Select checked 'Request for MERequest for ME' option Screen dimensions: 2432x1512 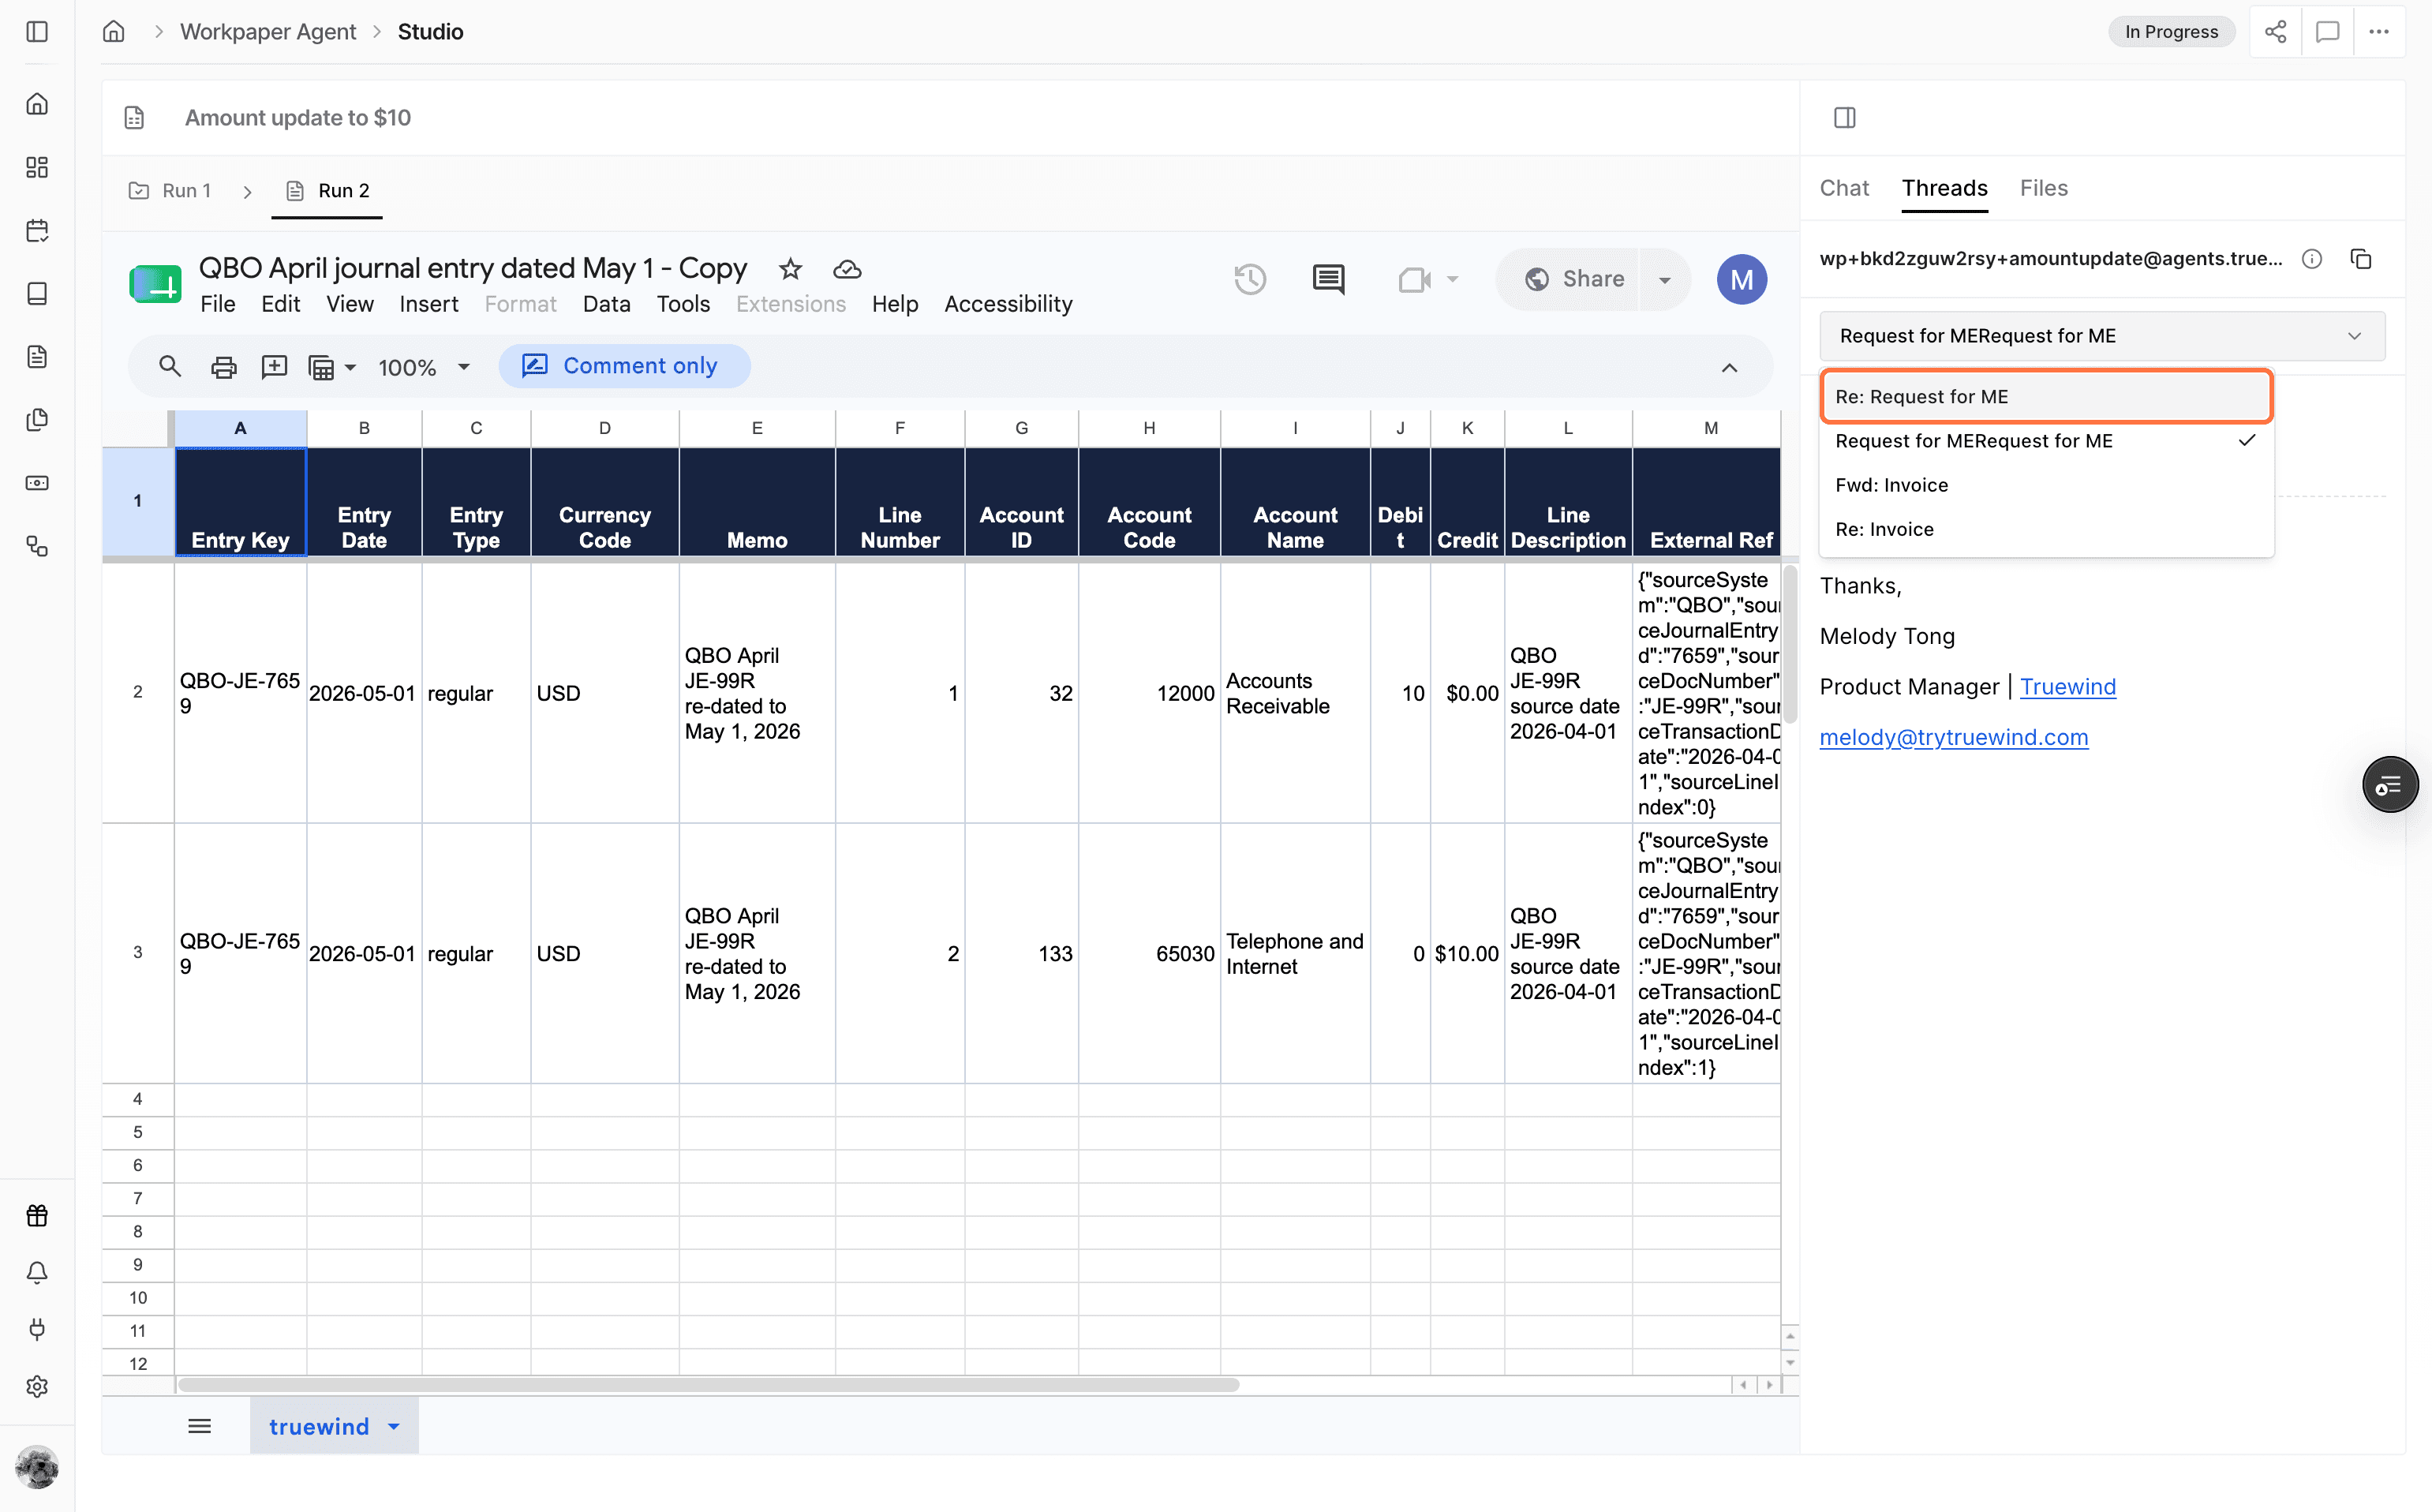(2046, 441)
